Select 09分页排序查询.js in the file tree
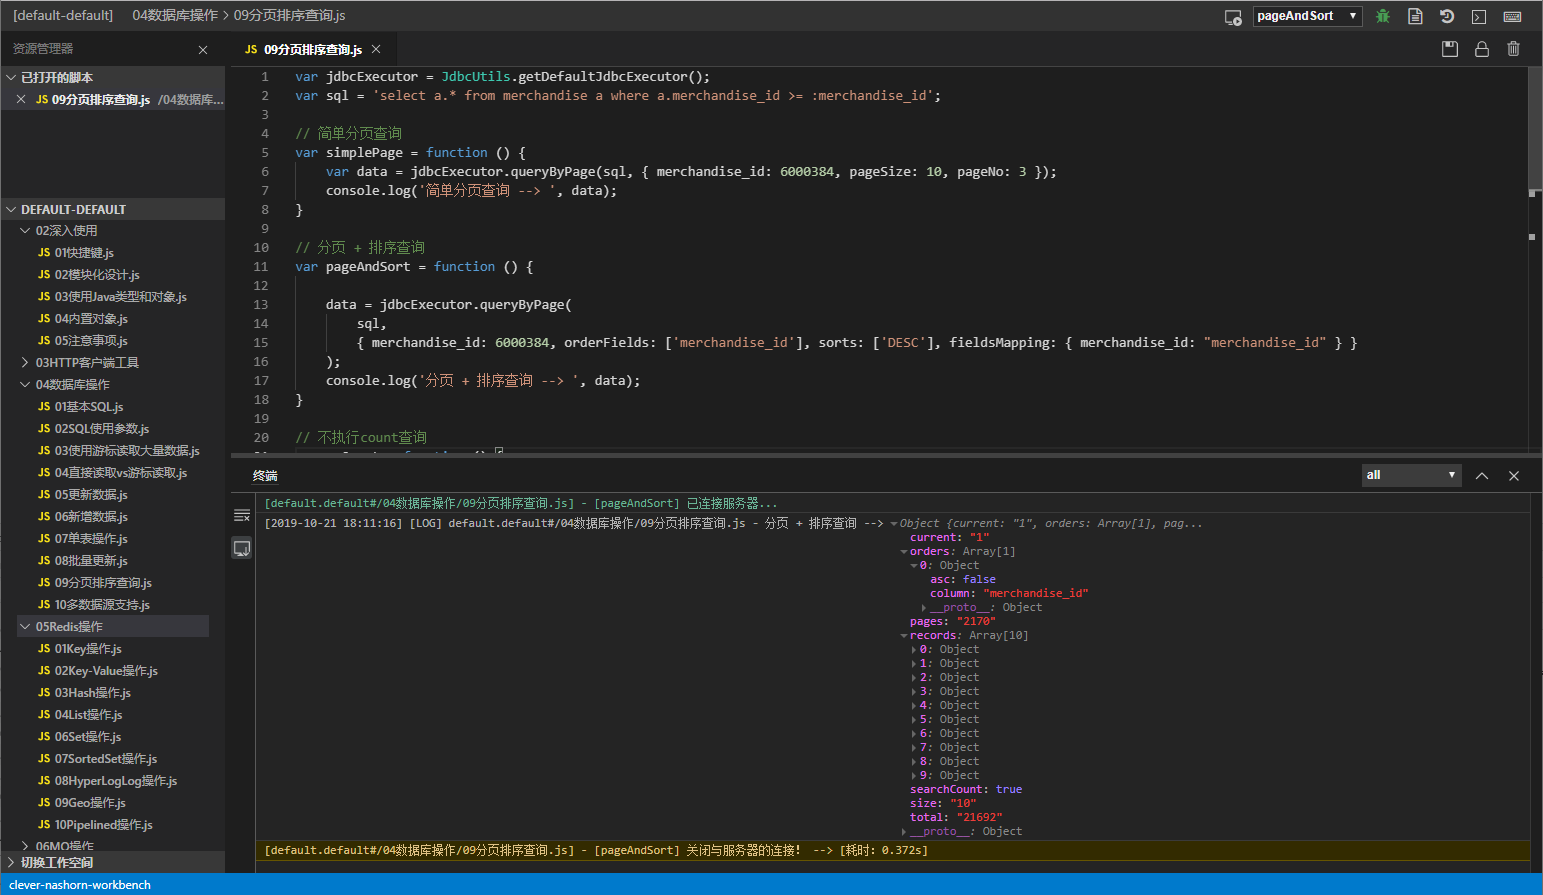Screen dimensions: 1543x895 coord(103,583)
